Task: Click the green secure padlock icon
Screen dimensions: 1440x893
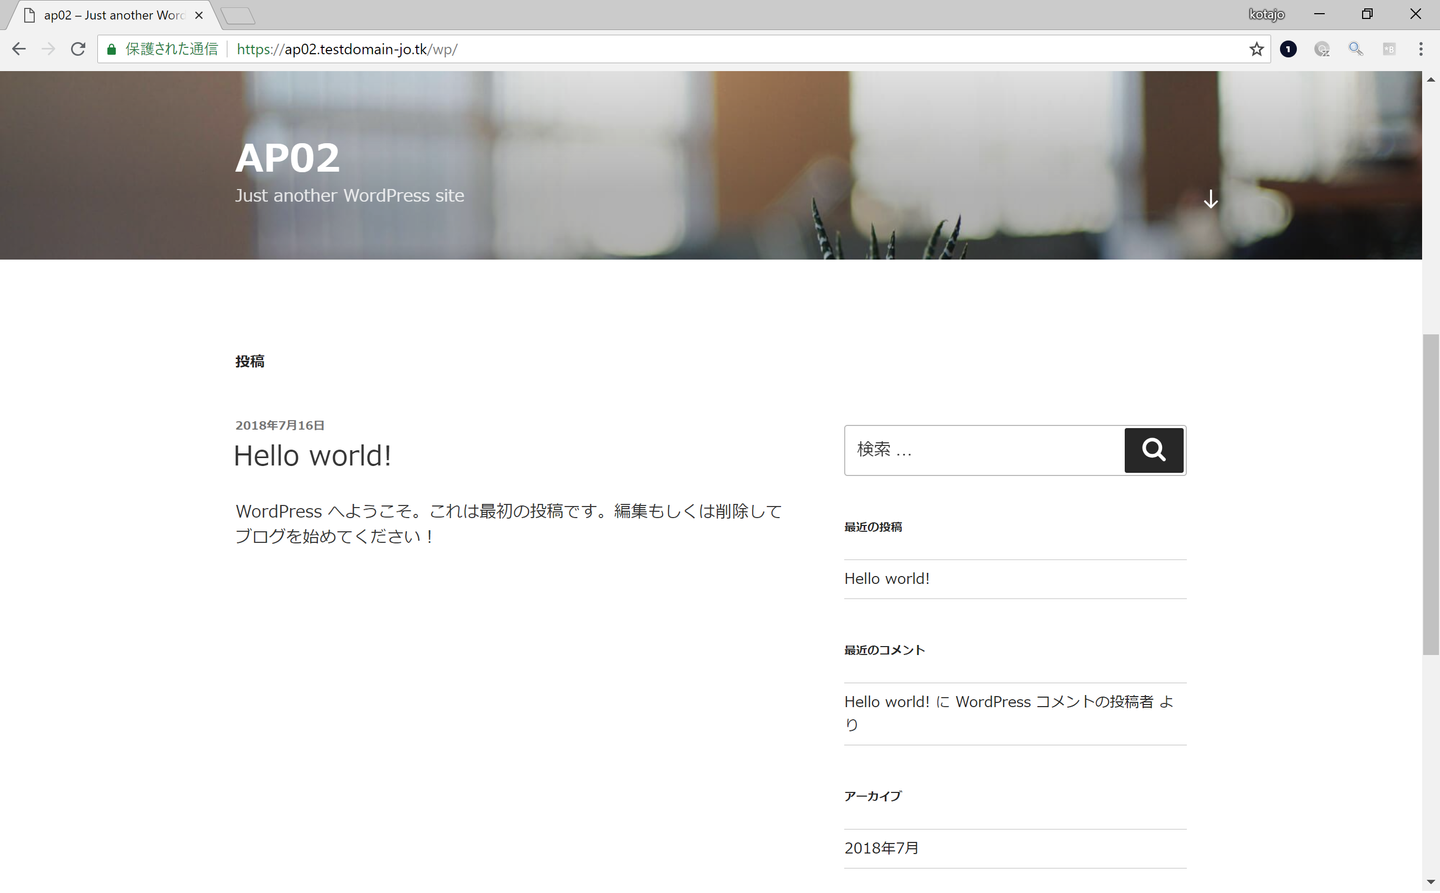Action: click(x=112, y=49)
